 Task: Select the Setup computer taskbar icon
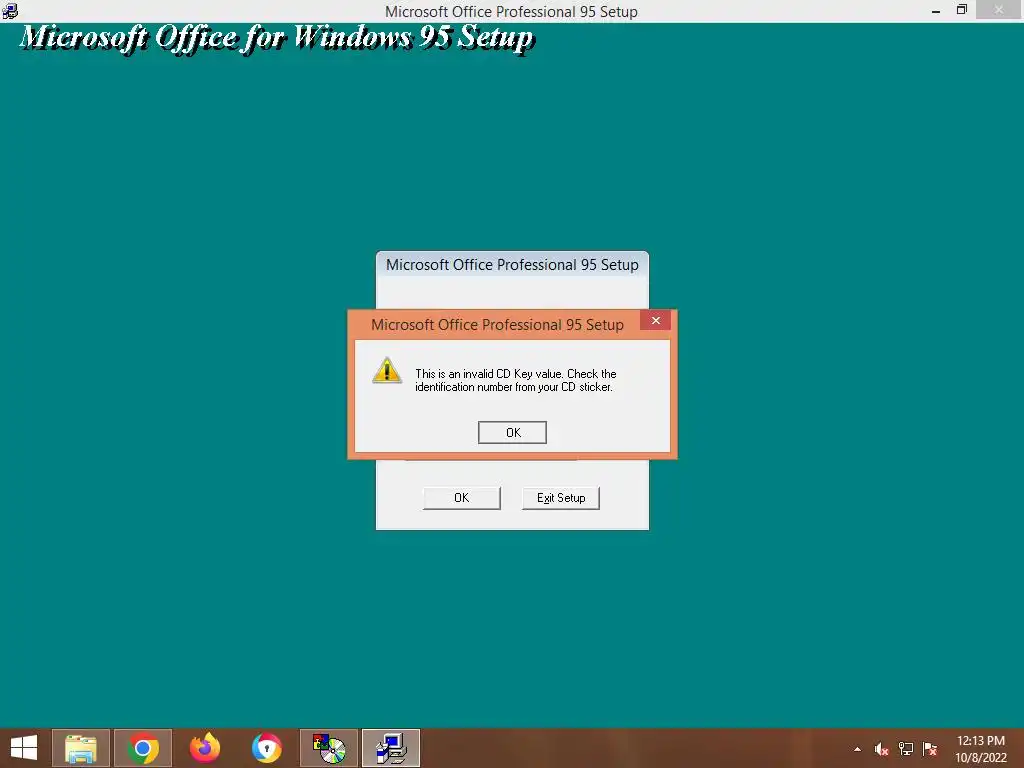[x=391, y=748]
